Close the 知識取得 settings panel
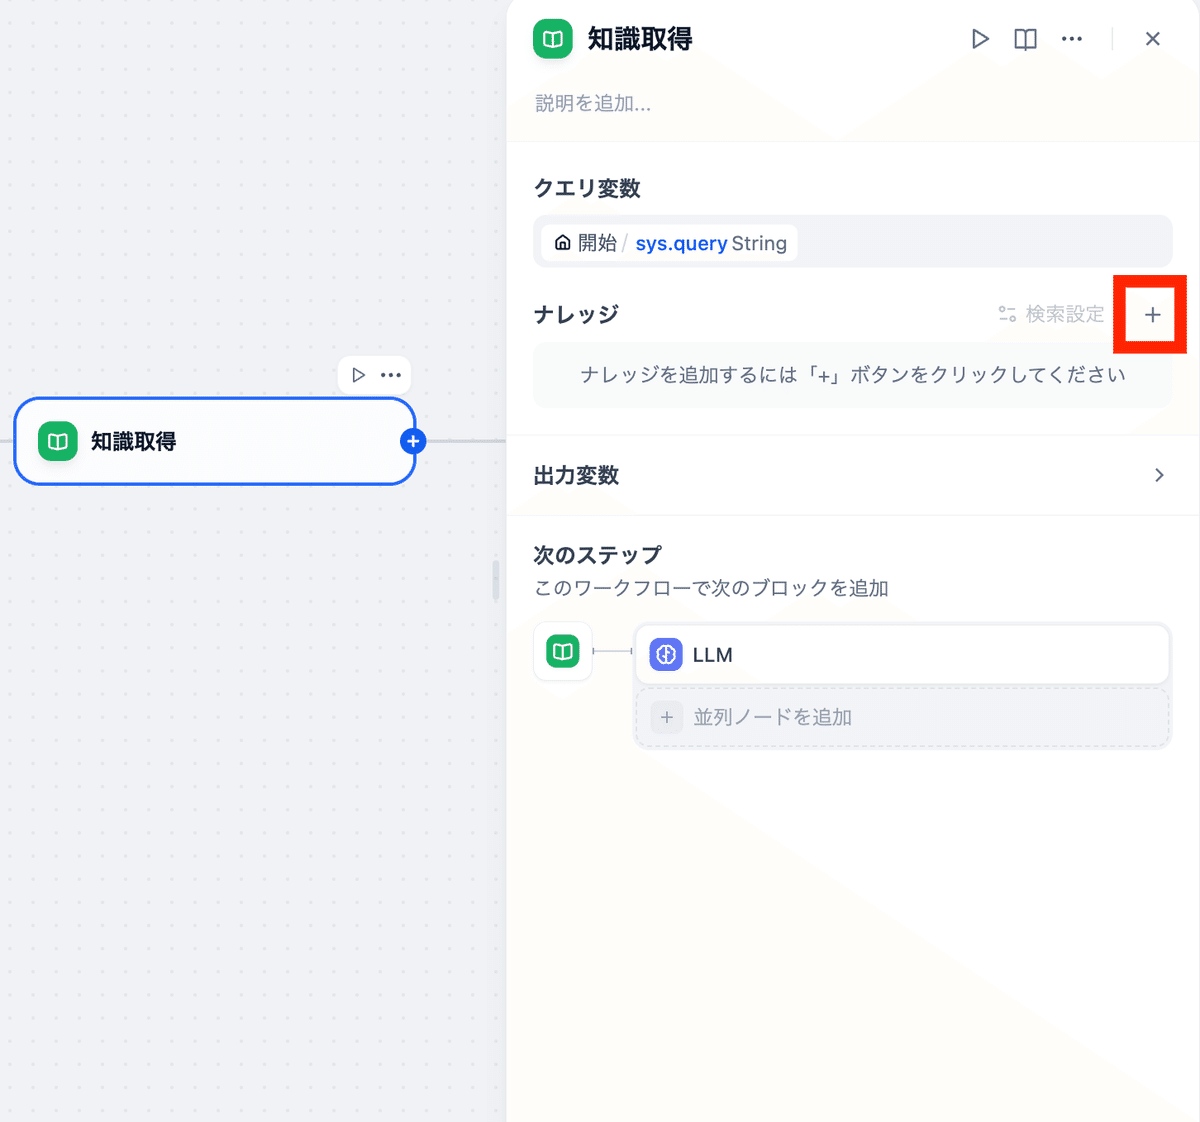 (x=1153, y=39)
